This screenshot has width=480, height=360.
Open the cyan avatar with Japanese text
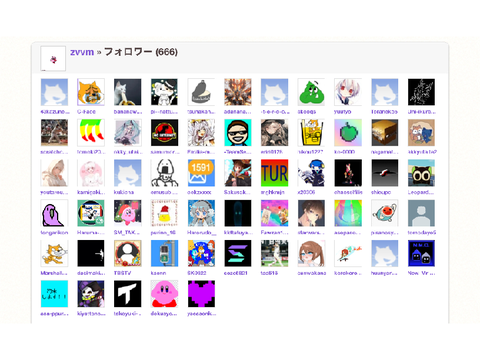54,294
